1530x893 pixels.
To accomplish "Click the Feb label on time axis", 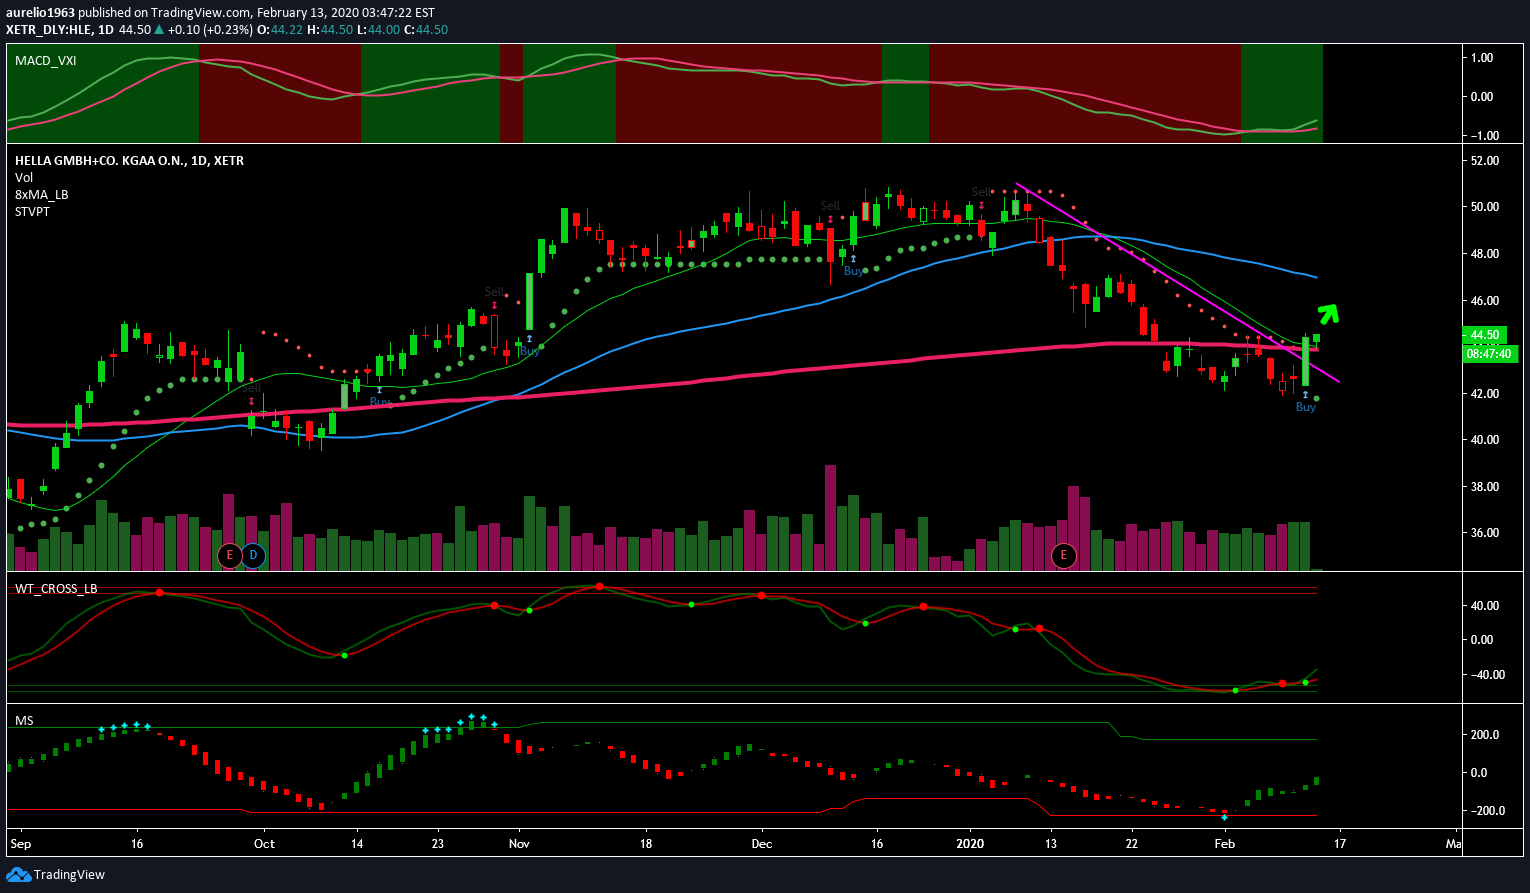I will click(1224, 844).
